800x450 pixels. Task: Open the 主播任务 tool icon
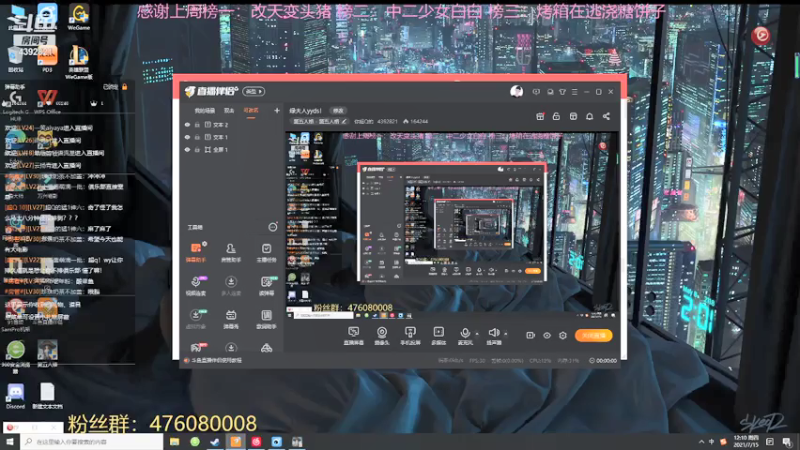266,252
